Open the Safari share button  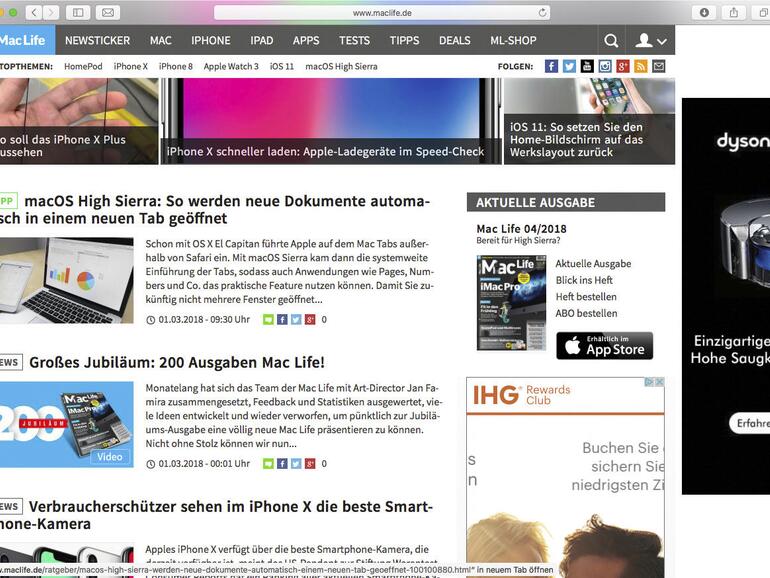coord(734,12)
